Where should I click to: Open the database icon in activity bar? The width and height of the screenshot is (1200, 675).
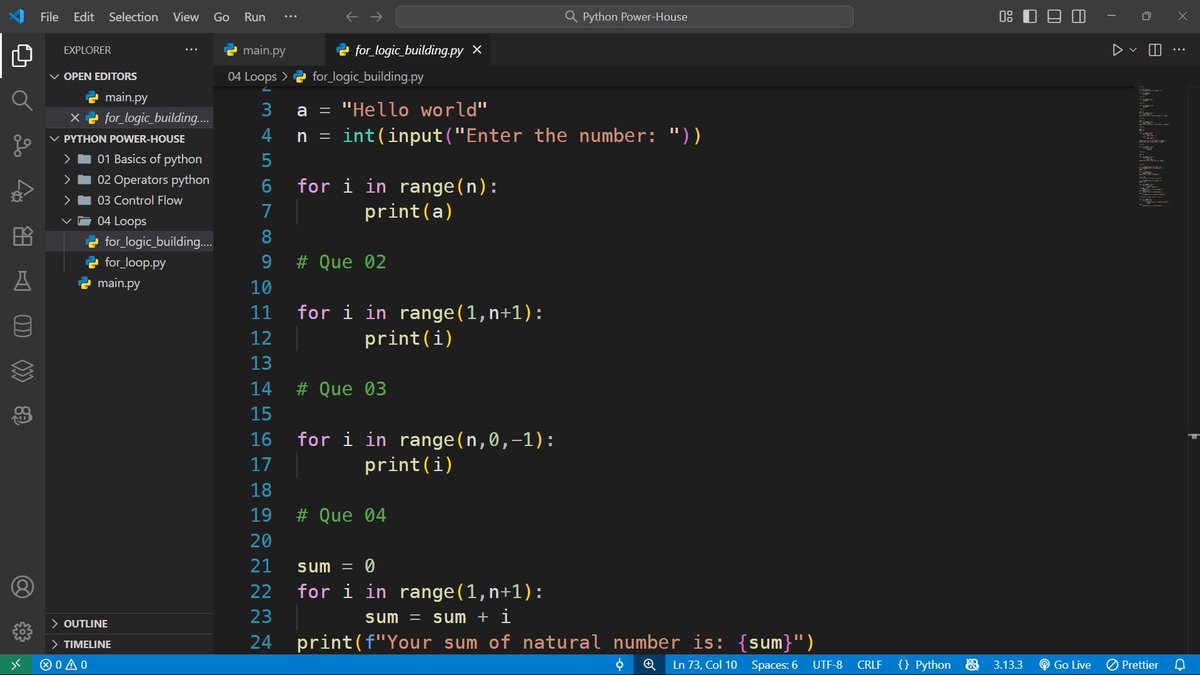click(22, 326)
